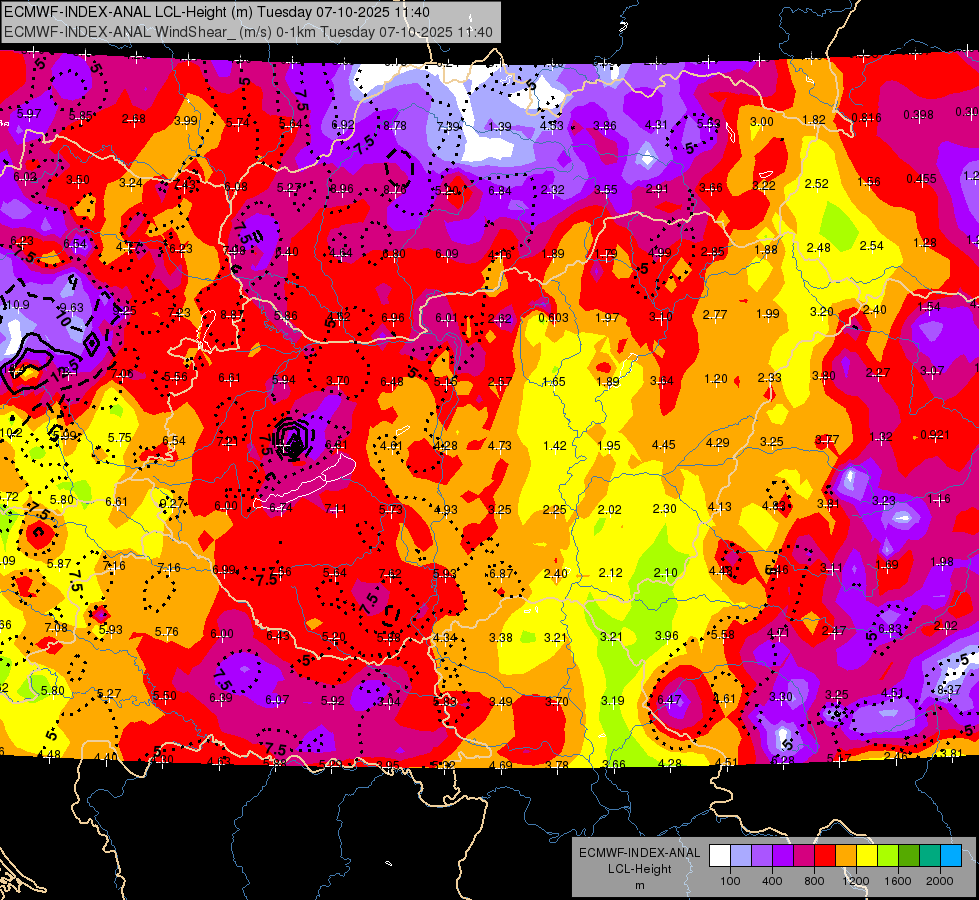The height and width of the screenshot is (900, 979).
Task: Select the light blue legend swatch
Action: (x=951, y=856)
